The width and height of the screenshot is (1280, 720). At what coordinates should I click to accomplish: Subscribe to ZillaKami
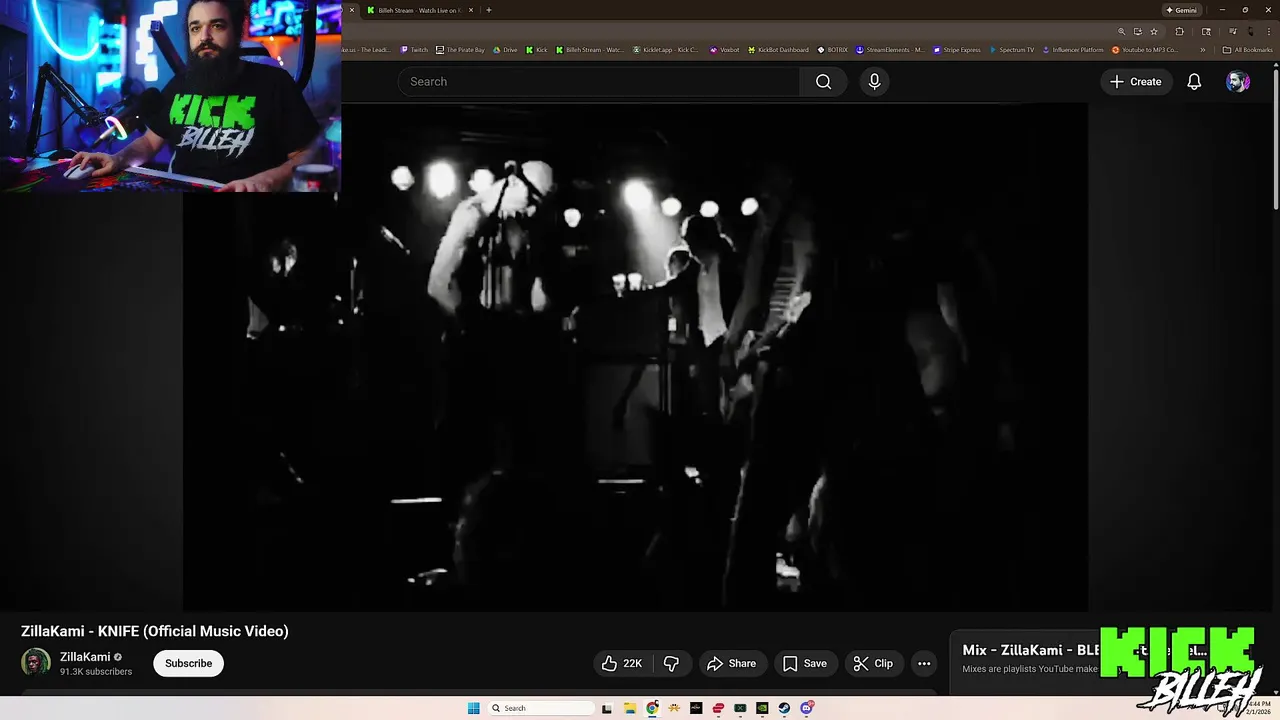(188, 663)
